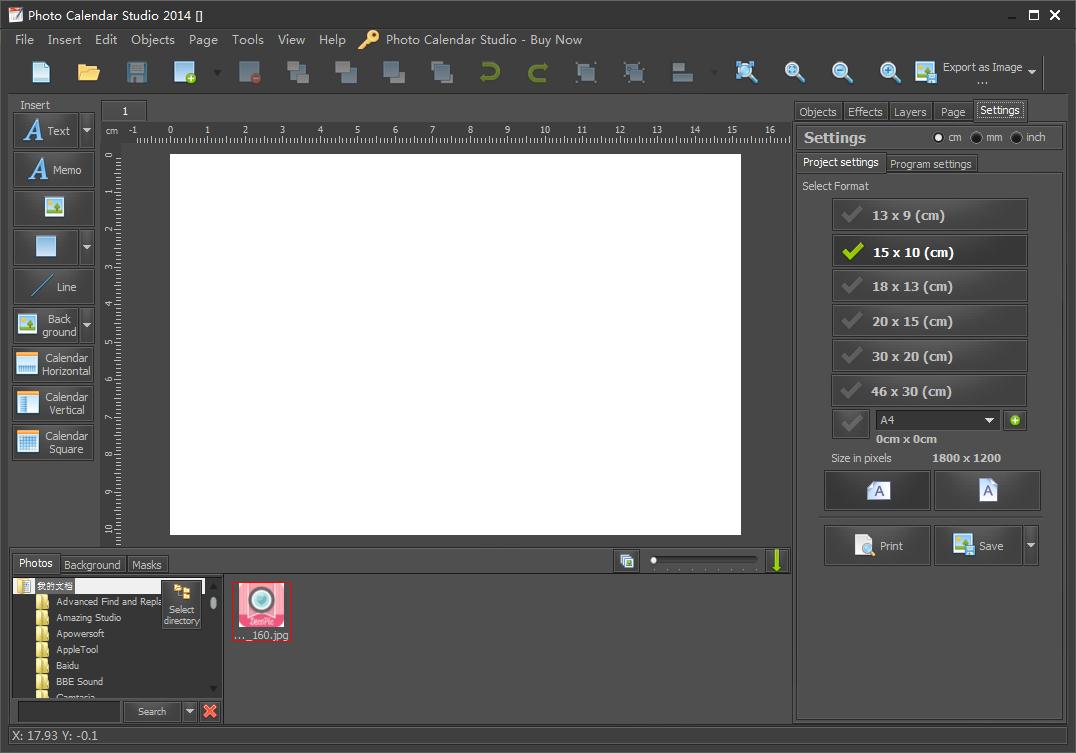
Task: Switch to the Layers tab
Action: click(x=910, y=112)
